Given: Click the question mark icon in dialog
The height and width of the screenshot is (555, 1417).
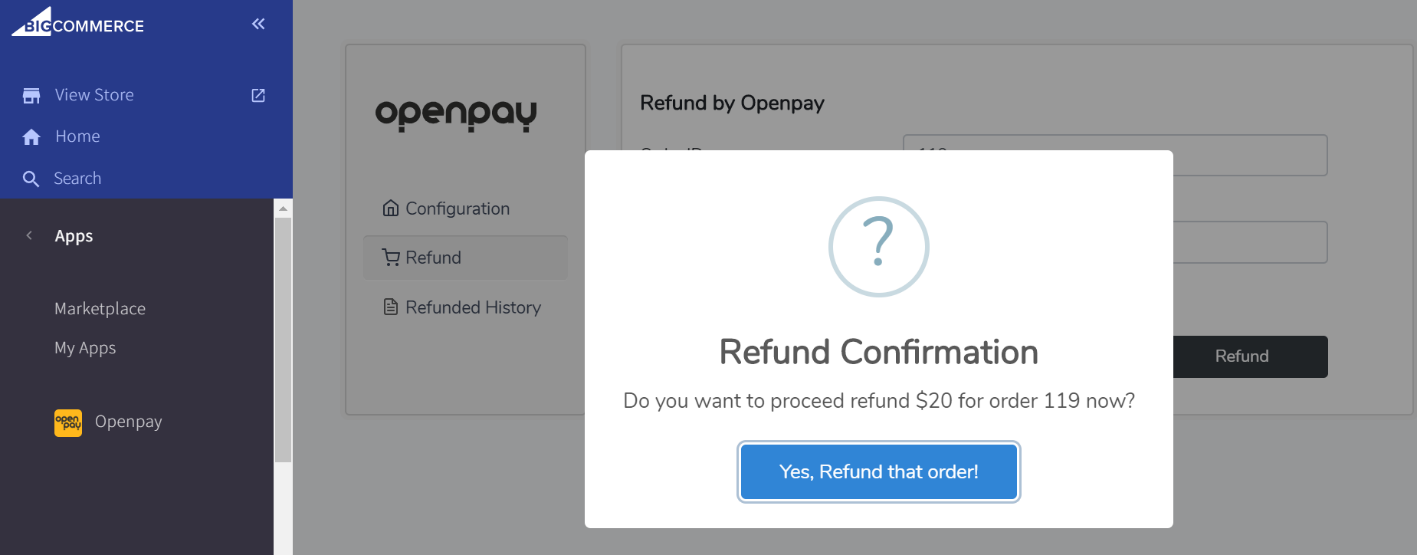Looking at the screenshot, I should (878, 246).
